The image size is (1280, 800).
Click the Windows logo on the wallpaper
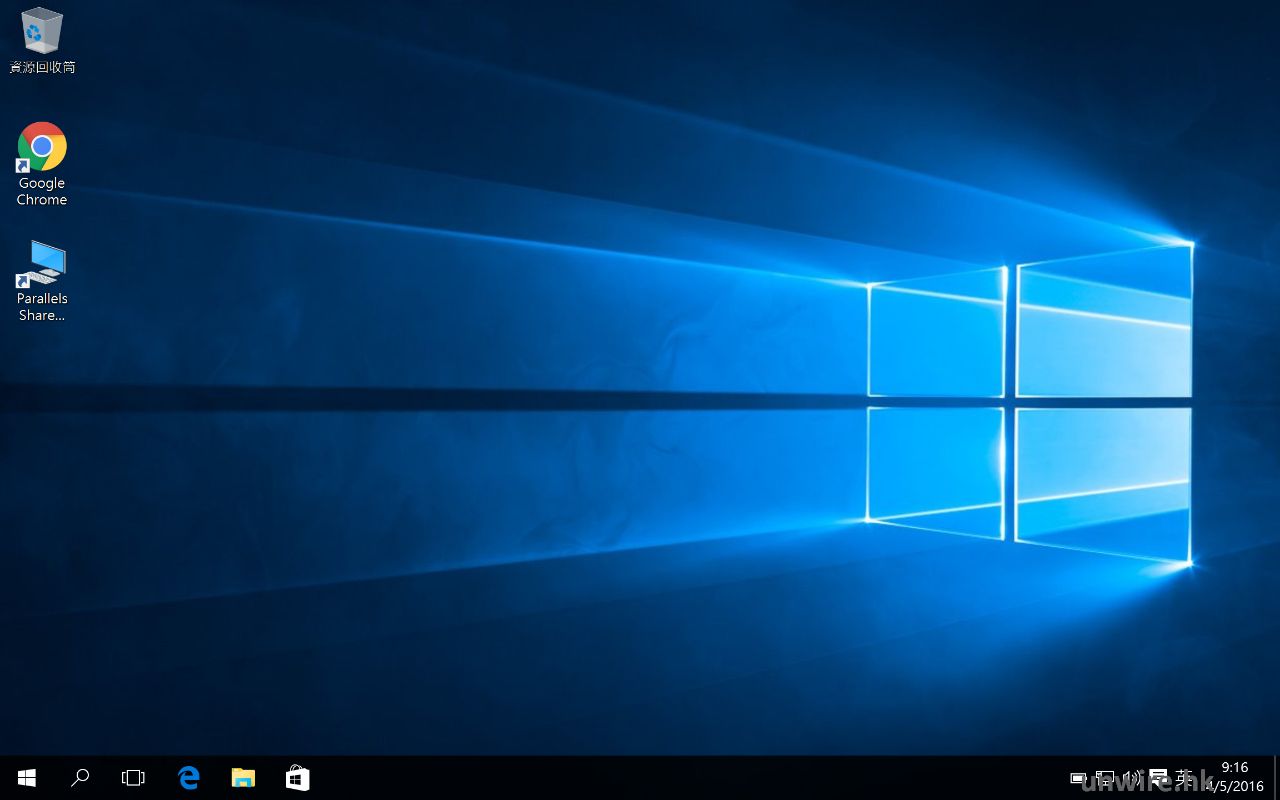[1028, 400]
